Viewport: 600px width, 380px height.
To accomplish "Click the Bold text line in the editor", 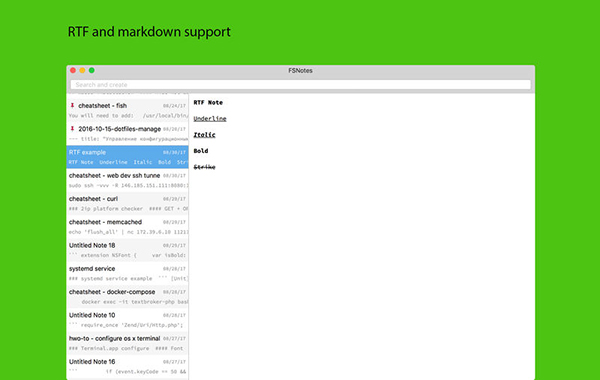I will (x=201, y=151).
